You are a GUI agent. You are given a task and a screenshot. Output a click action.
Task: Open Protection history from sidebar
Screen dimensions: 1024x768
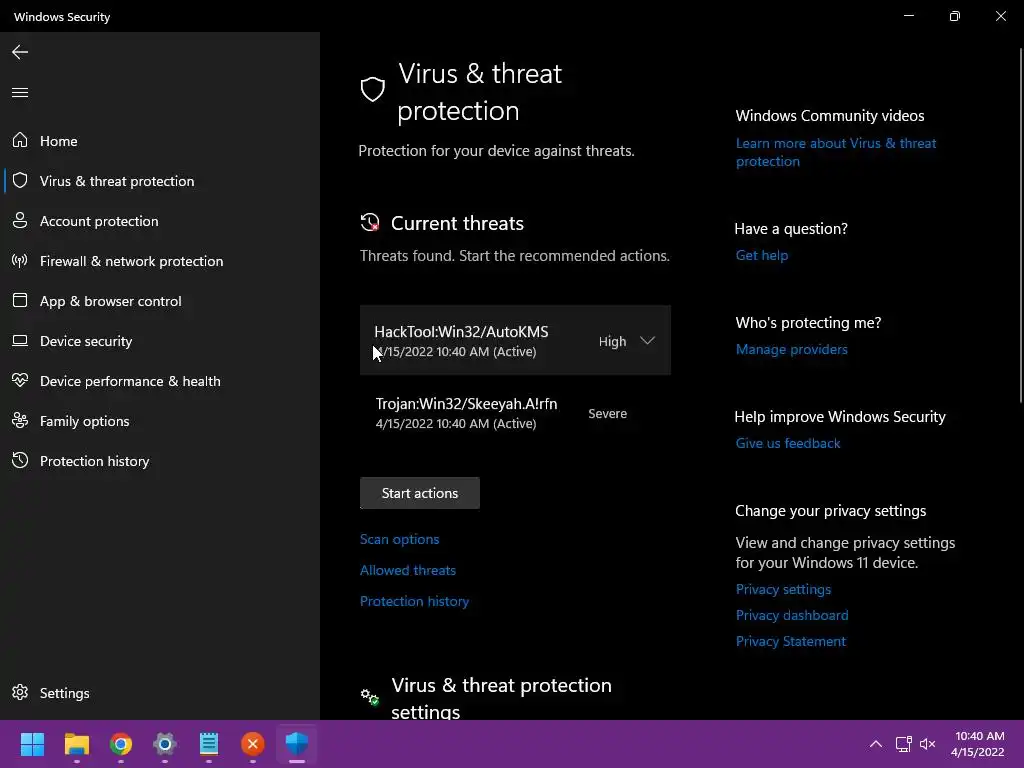pos(94,461)
